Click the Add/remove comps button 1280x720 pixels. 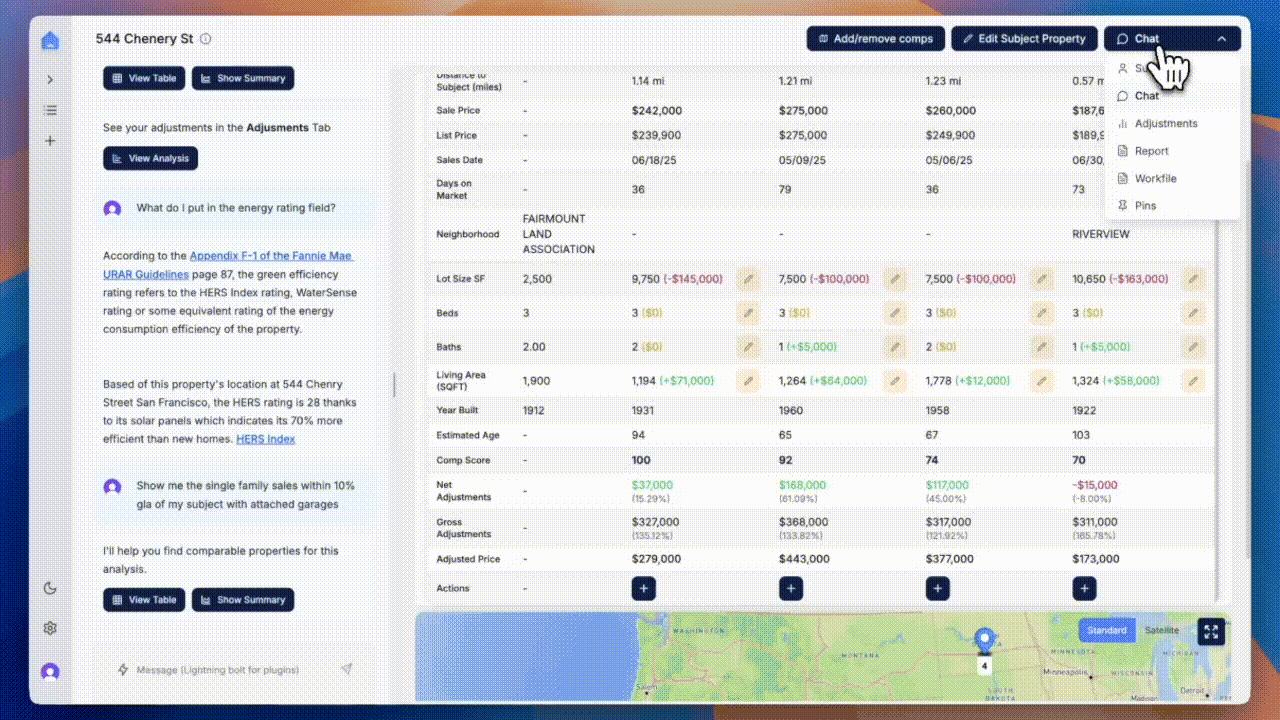[x=875, y=39]
